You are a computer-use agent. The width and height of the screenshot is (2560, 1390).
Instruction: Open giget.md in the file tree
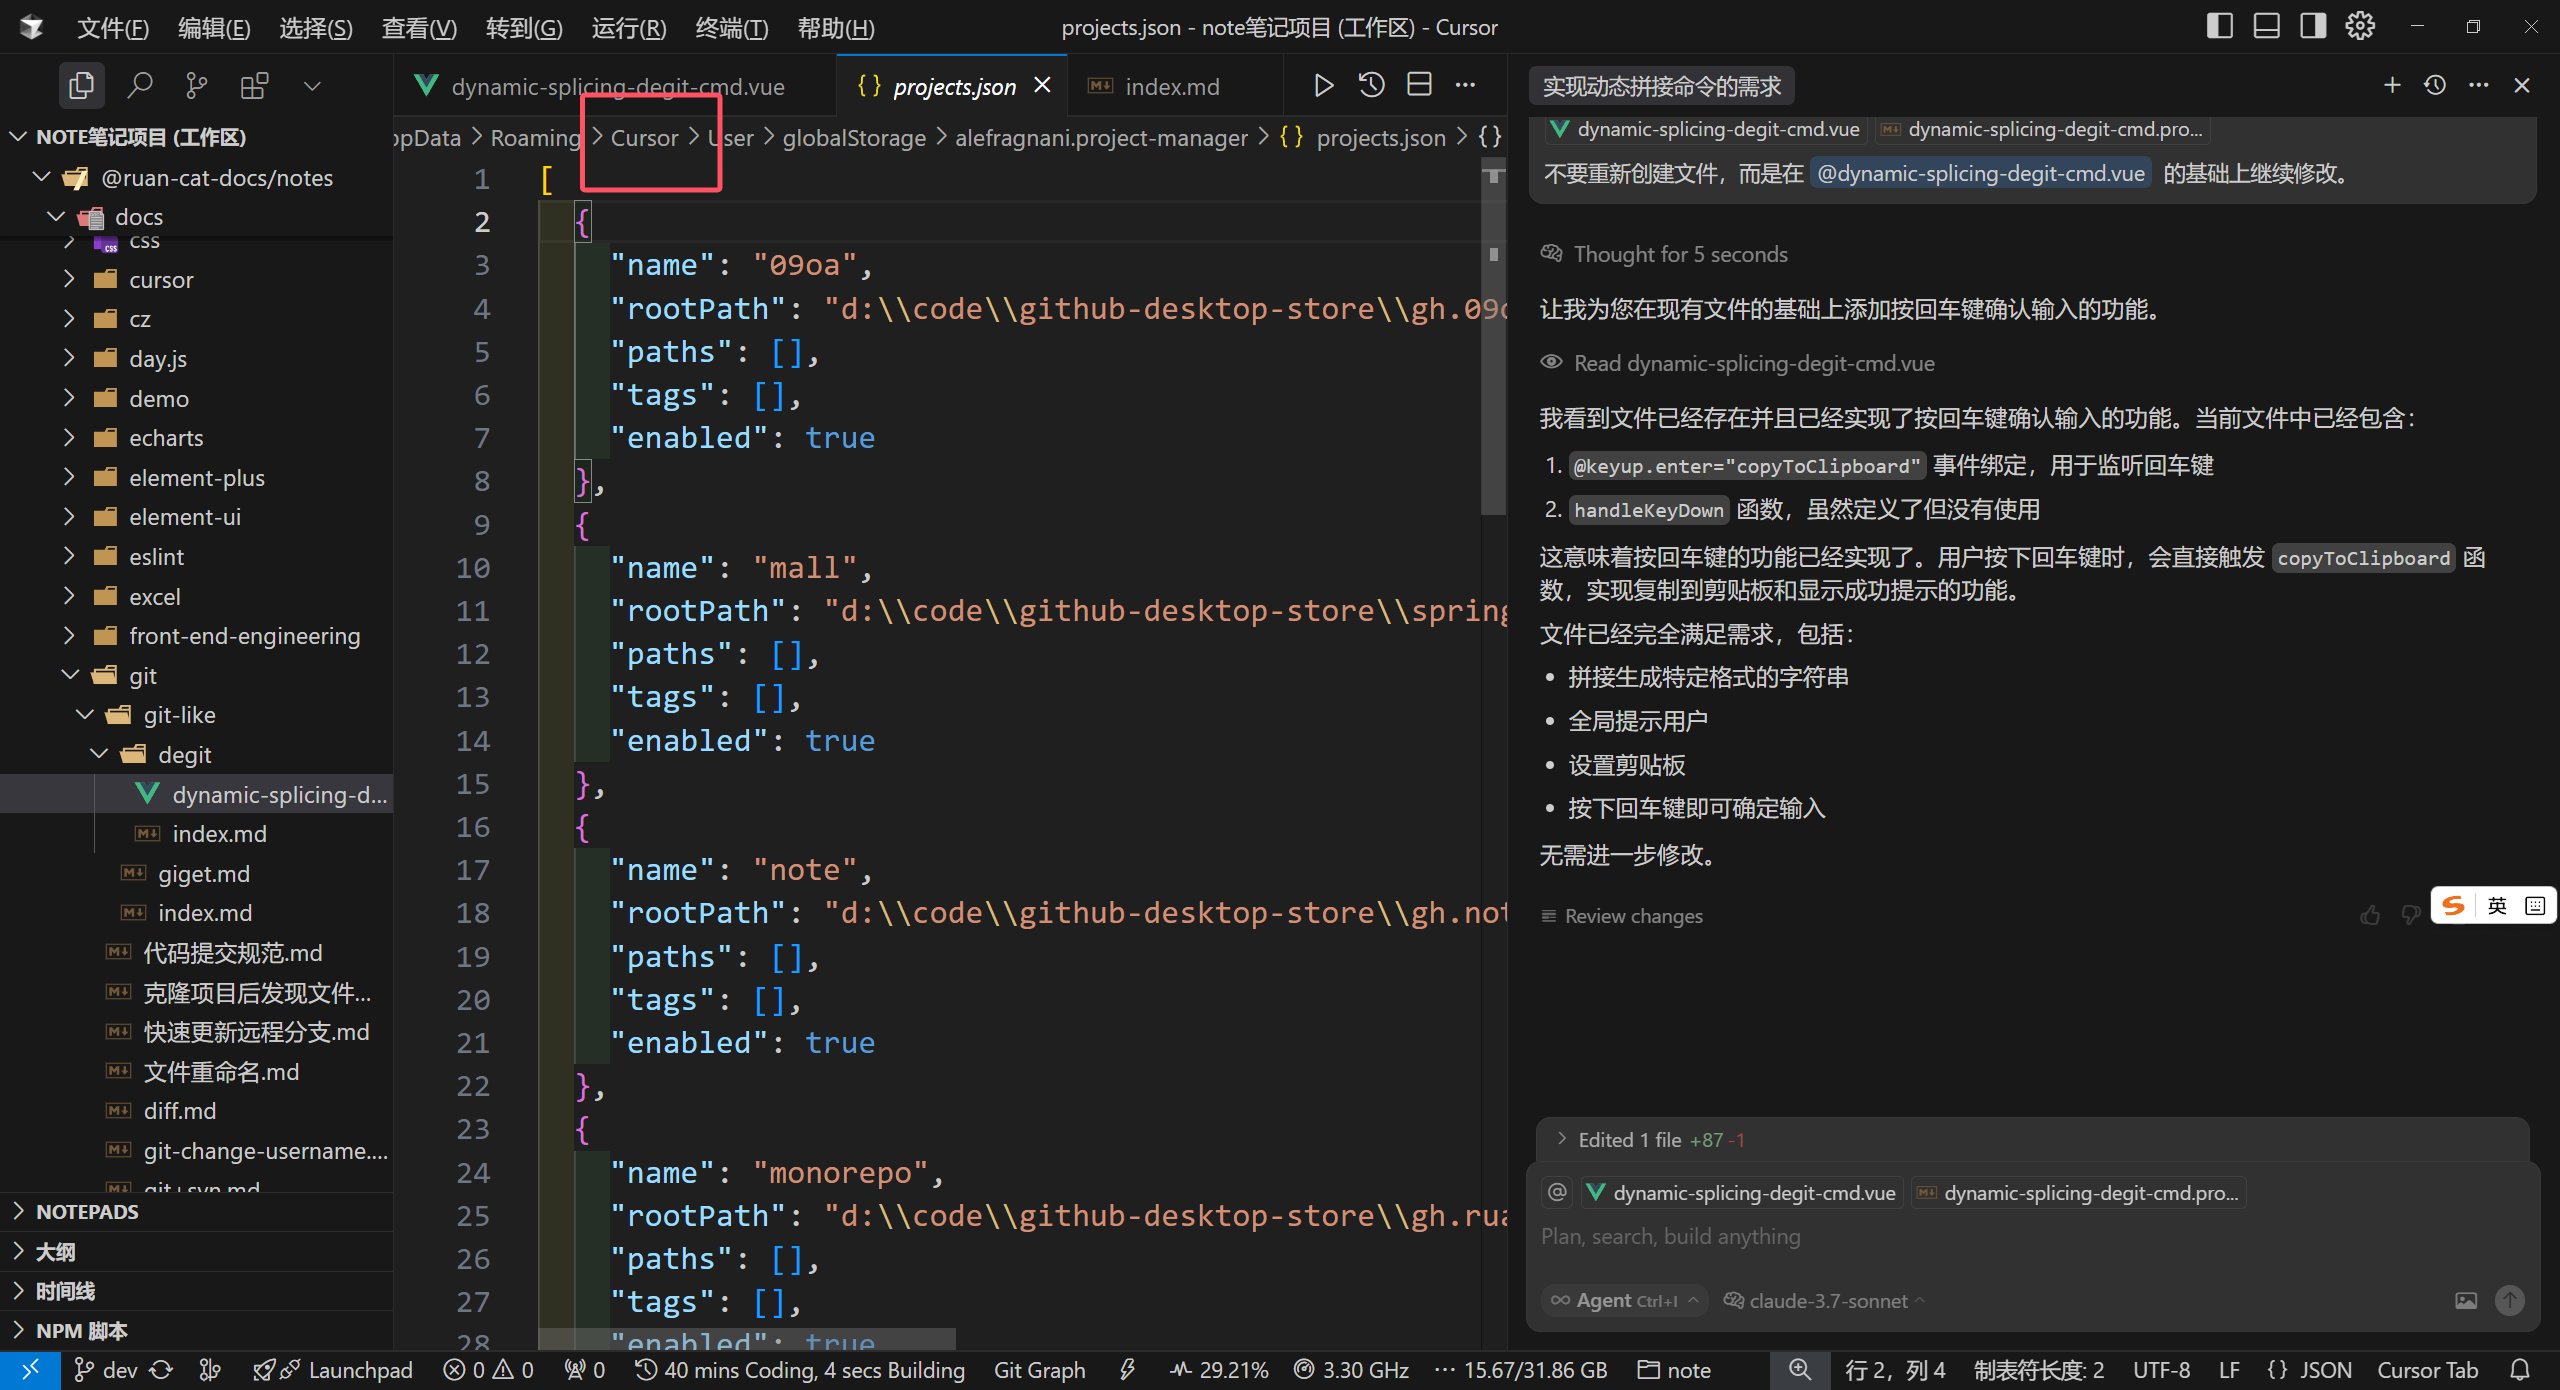click(198, 874)
